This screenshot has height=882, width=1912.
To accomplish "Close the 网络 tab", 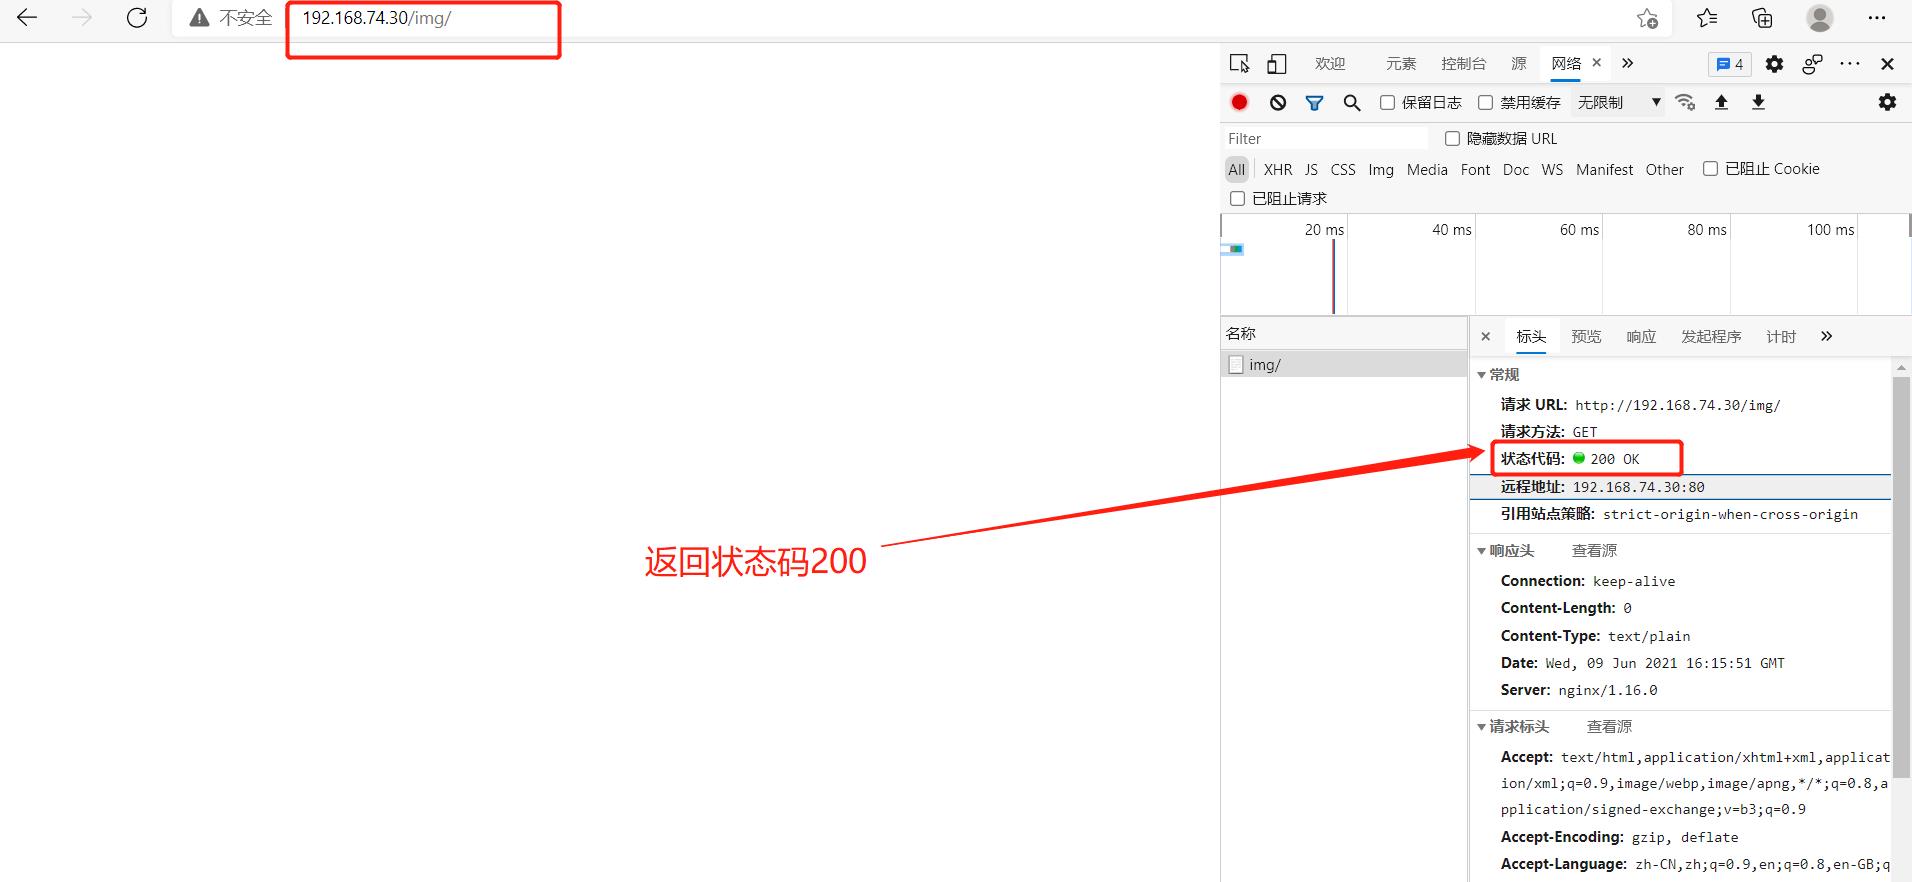I will (1597, 63).
